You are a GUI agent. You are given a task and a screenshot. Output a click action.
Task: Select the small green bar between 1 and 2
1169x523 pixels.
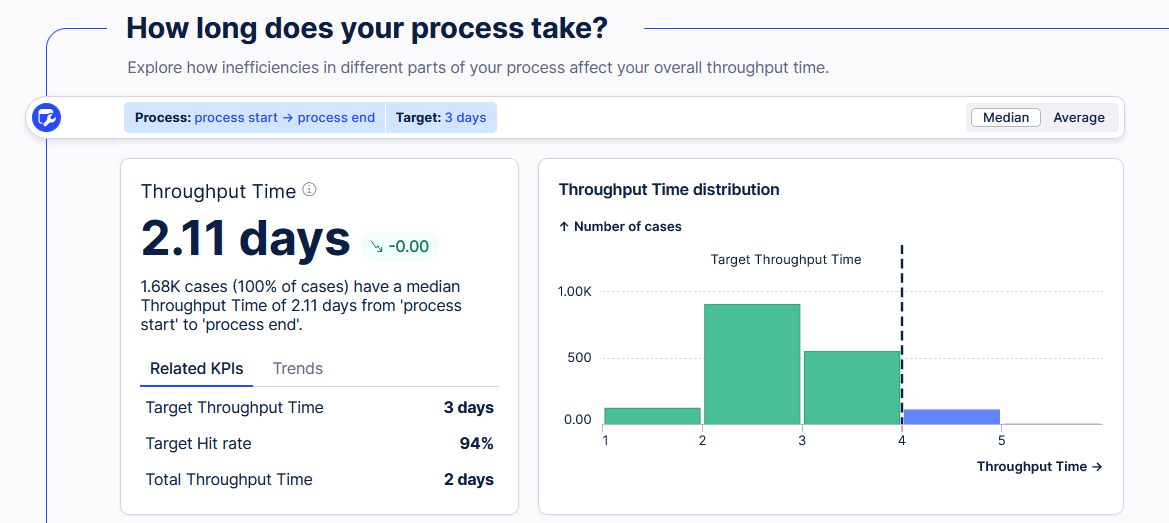pos(652,416)
